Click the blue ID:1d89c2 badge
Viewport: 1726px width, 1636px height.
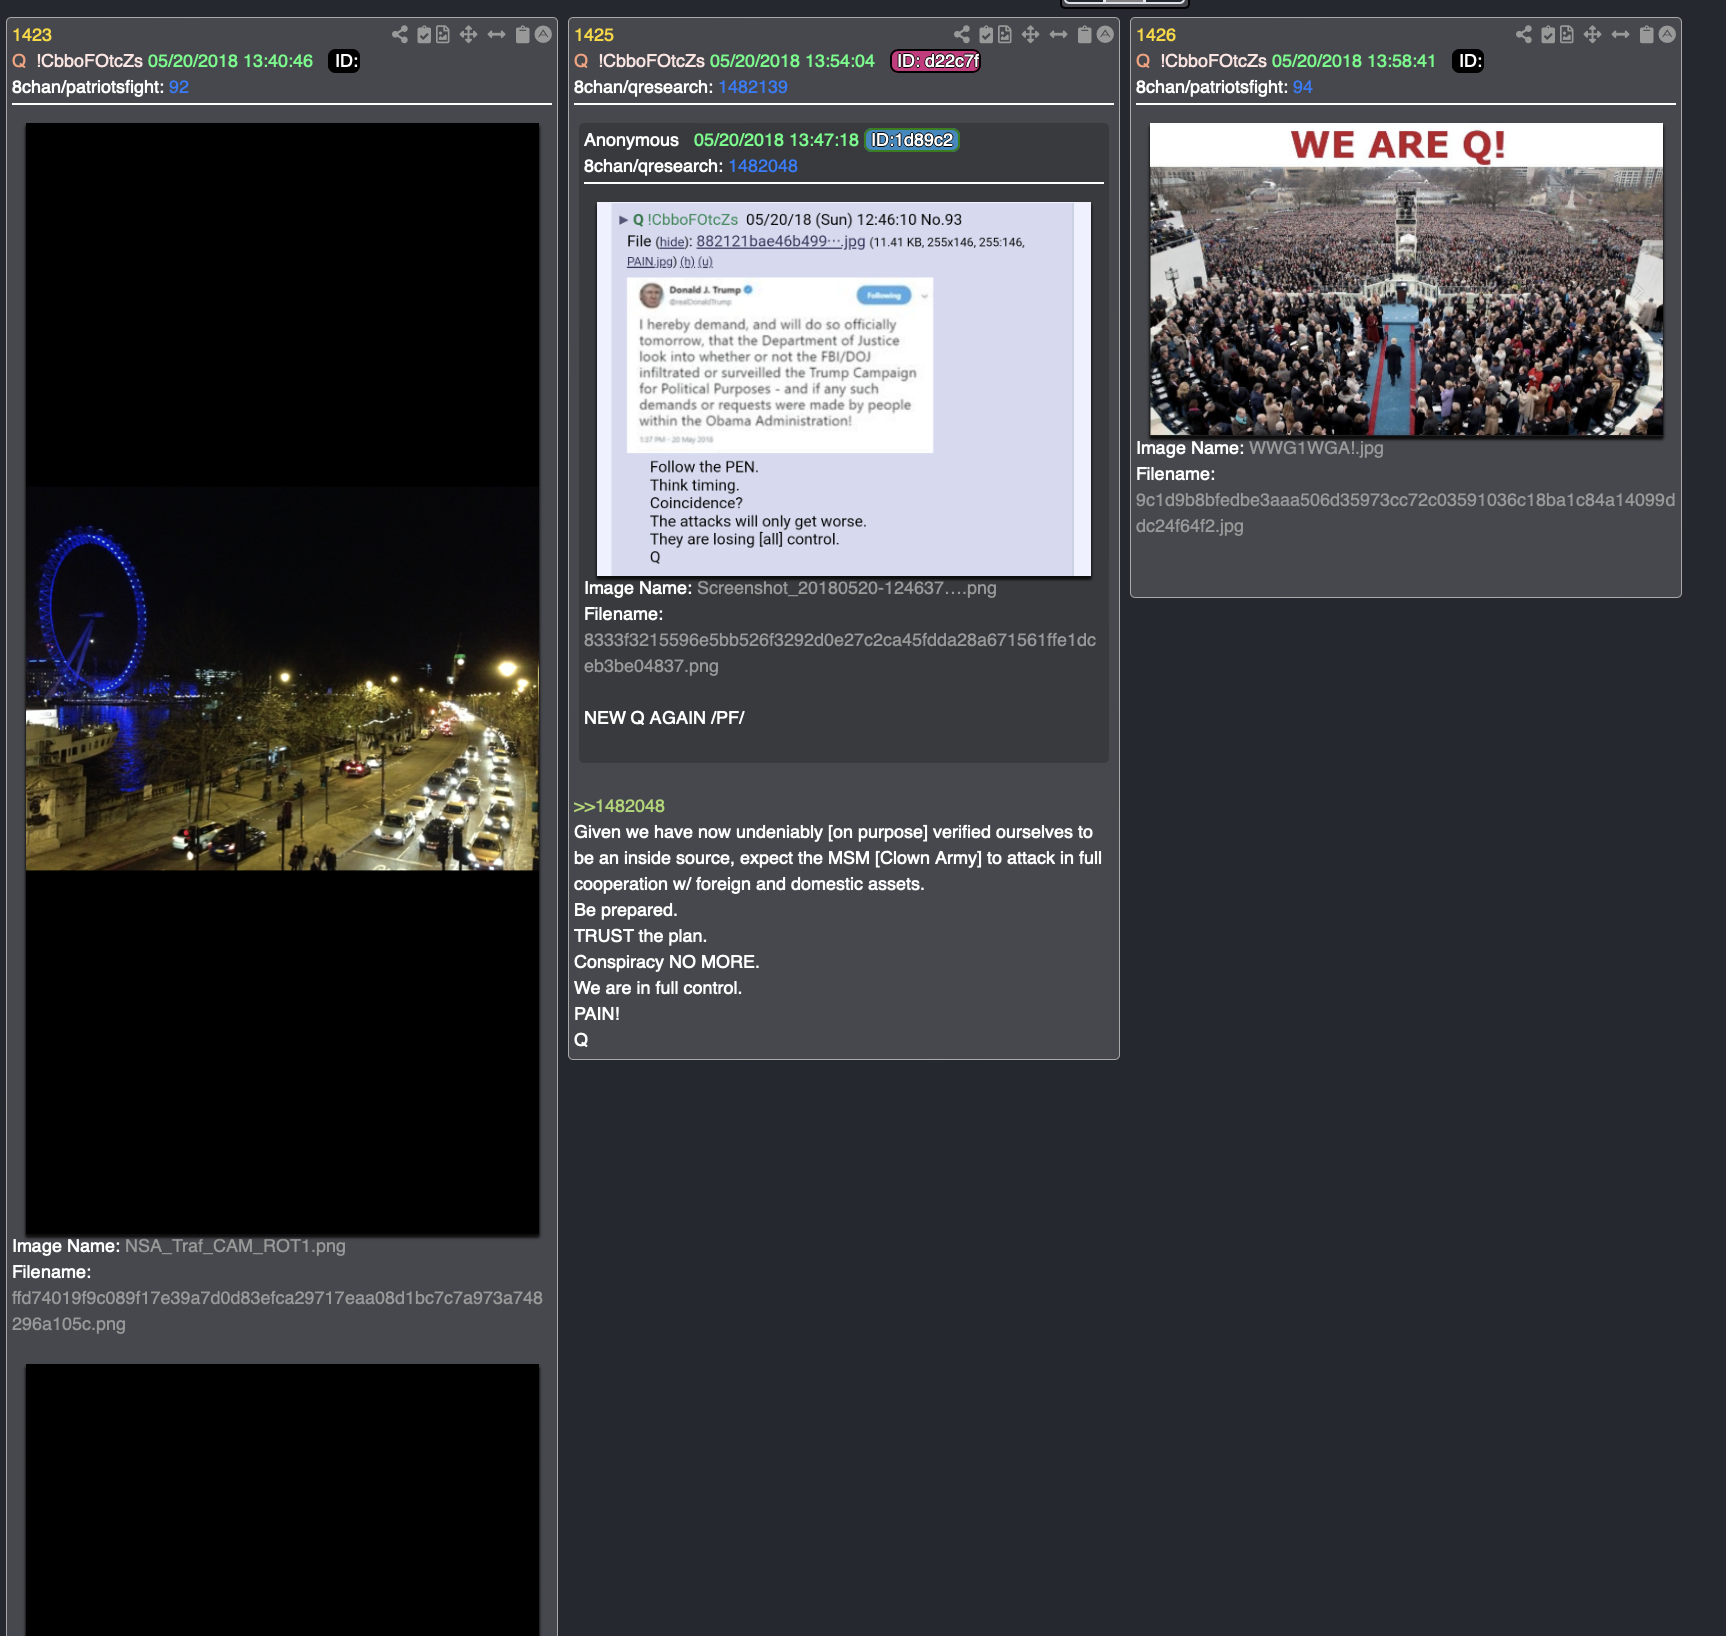912,140
